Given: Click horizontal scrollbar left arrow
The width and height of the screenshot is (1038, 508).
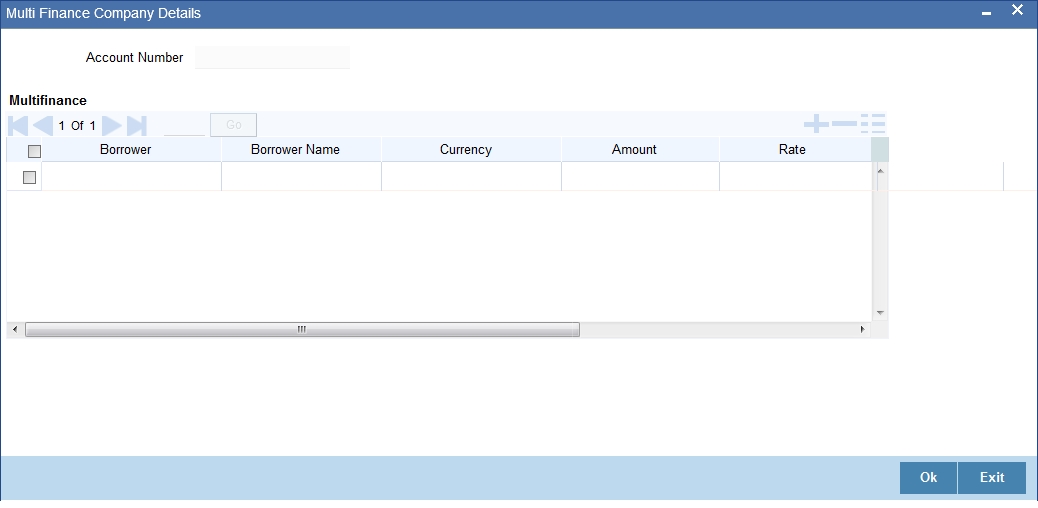Looking at the screenshot, I should pyautogui.click(x=15, y=329).
